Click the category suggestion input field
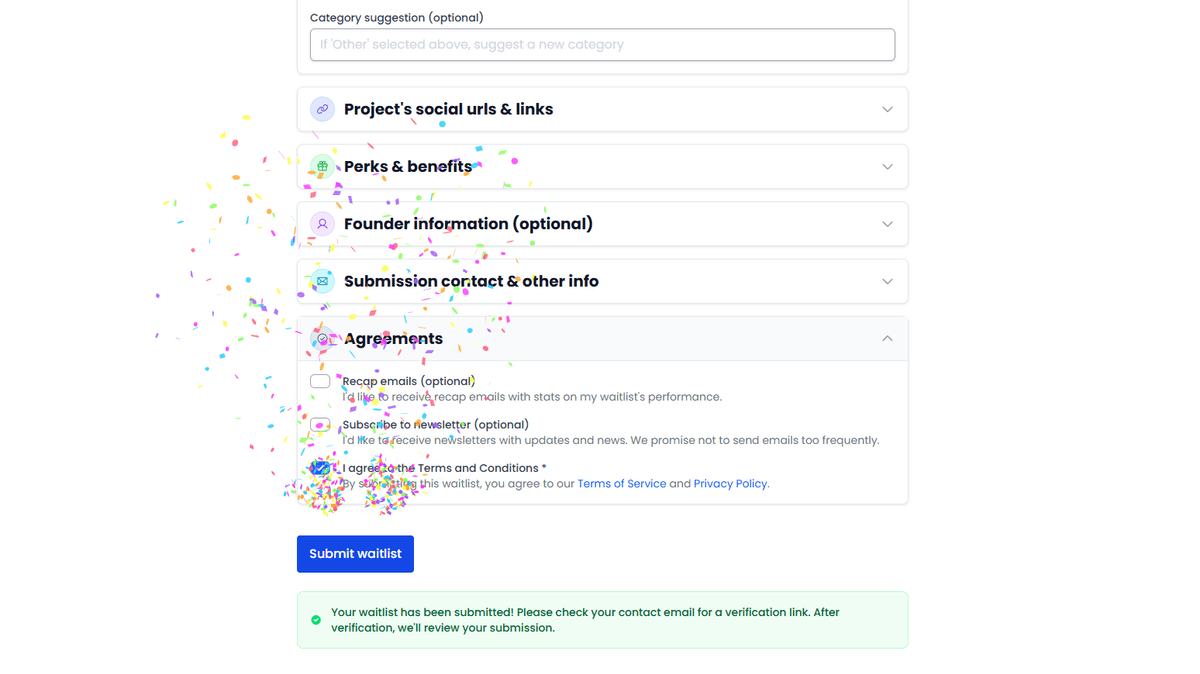This screenshot has height=674, width=1200. coord(601,44)
